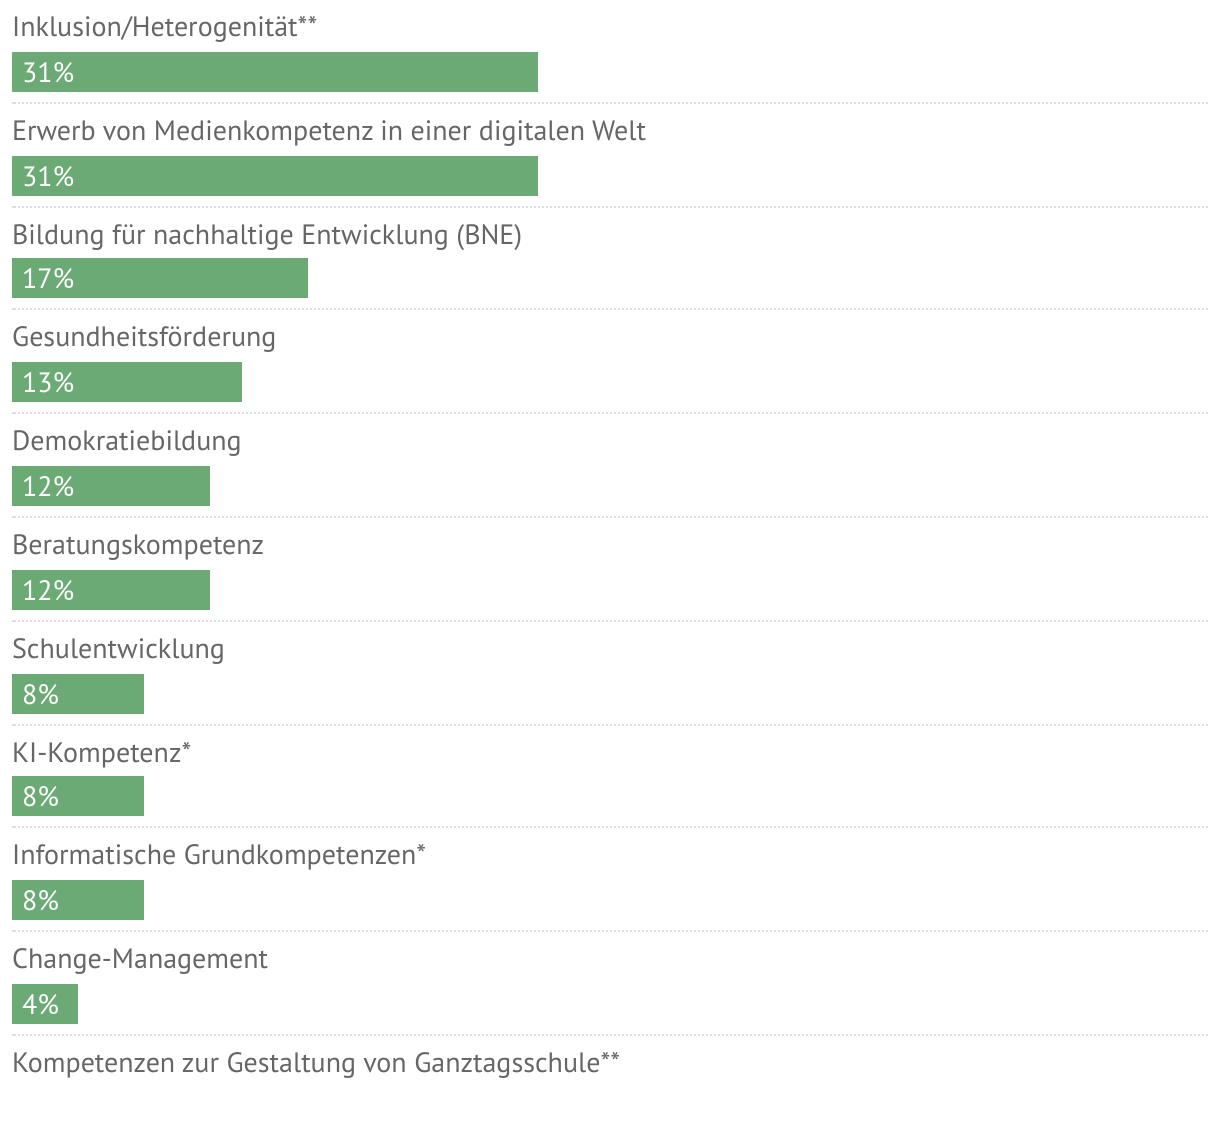This screenshot has width=1220, height=1138.
Task: Select the KI-Kompetenz 8% bar
Action: [x=78, y=797]
